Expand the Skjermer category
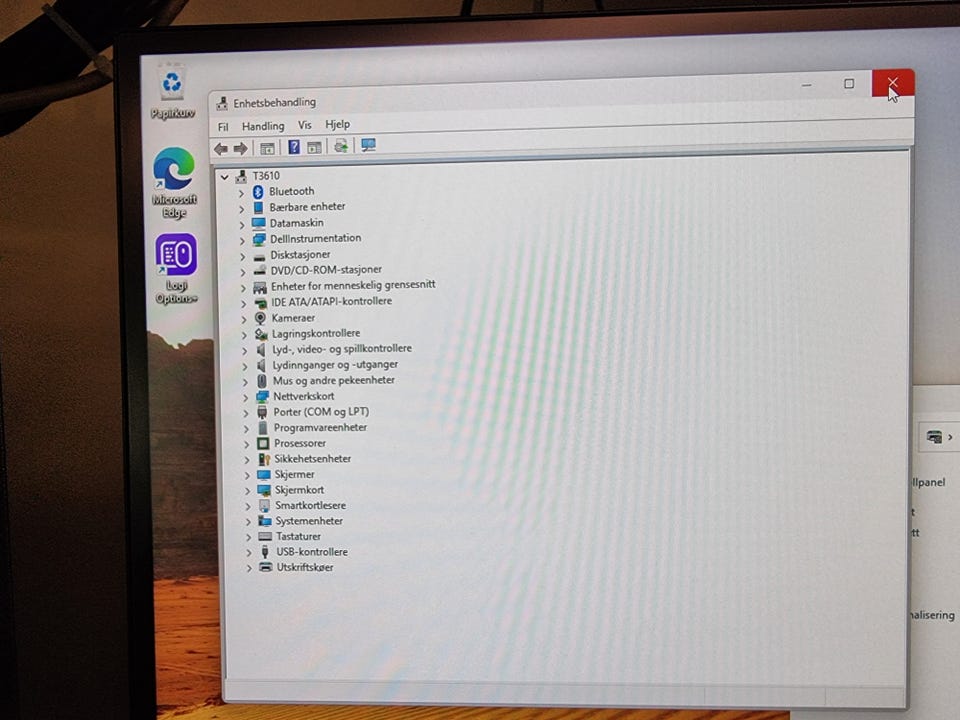Viewport: 960px width, 720px height. [247, 475]
